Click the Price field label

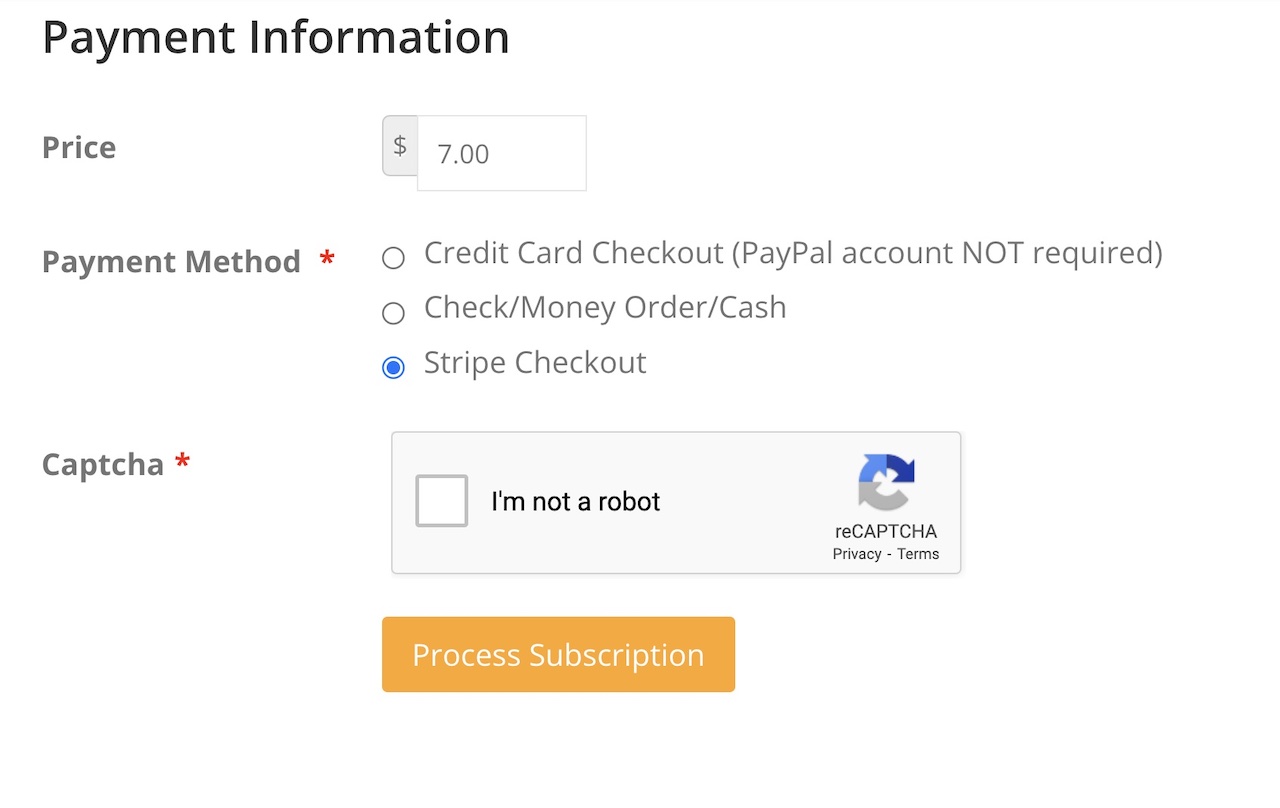[79, 147]
